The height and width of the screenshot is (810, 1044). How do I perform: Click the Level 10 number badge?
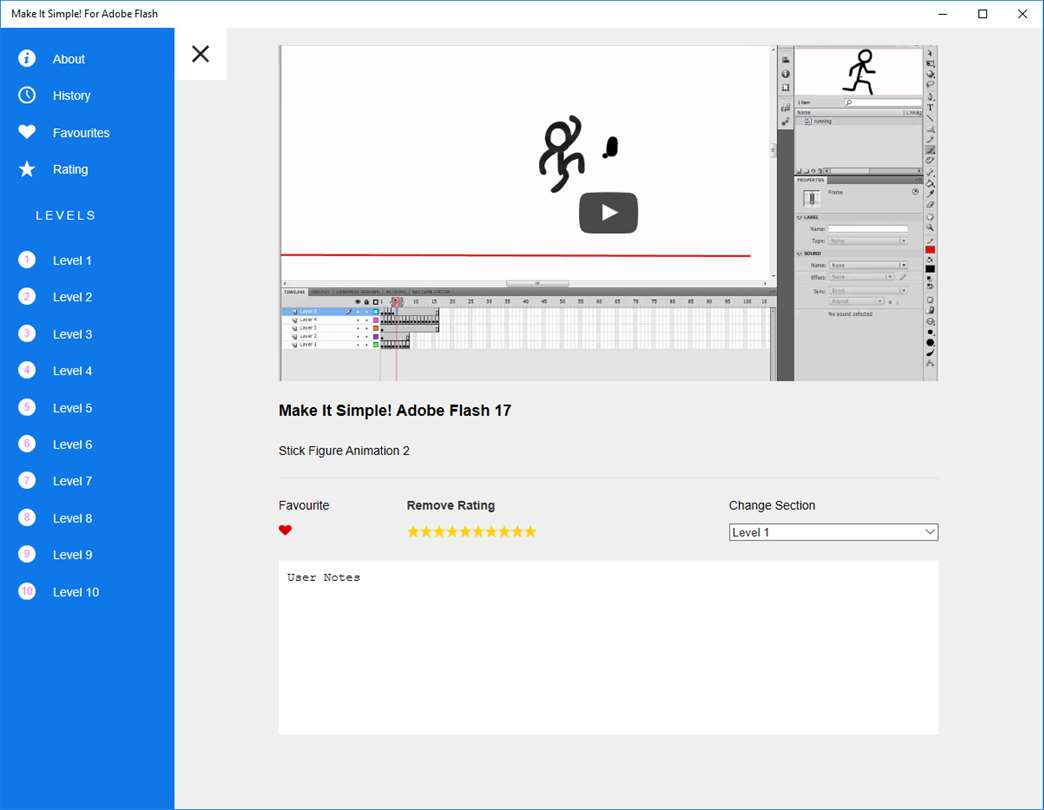pos(27,591)
